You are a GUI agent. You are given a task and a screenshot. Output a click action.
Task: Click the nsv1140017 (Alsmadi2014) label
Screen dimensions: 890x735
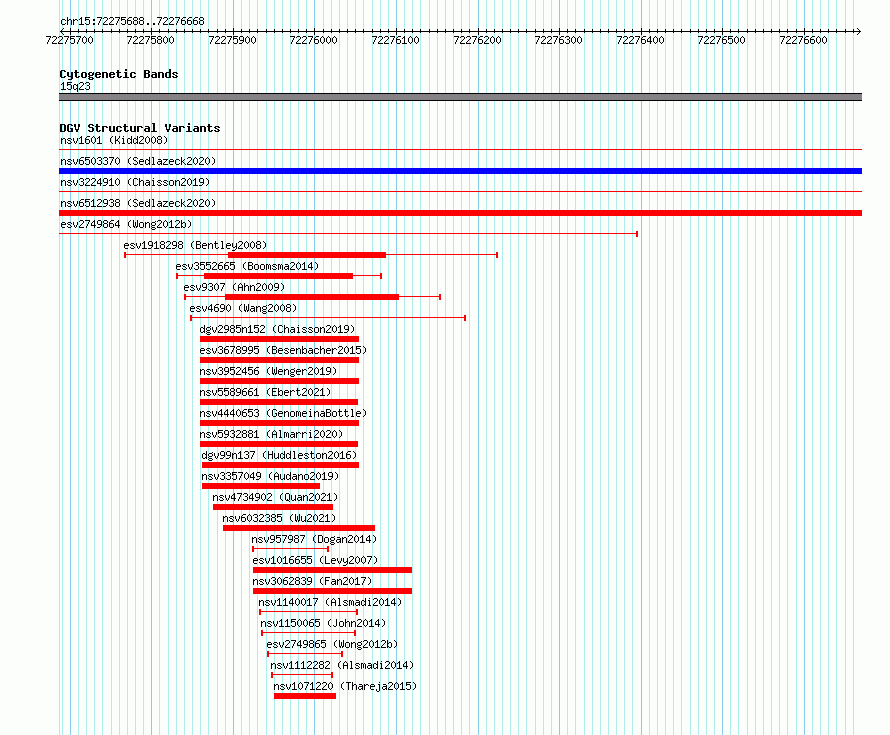(330, 602)
